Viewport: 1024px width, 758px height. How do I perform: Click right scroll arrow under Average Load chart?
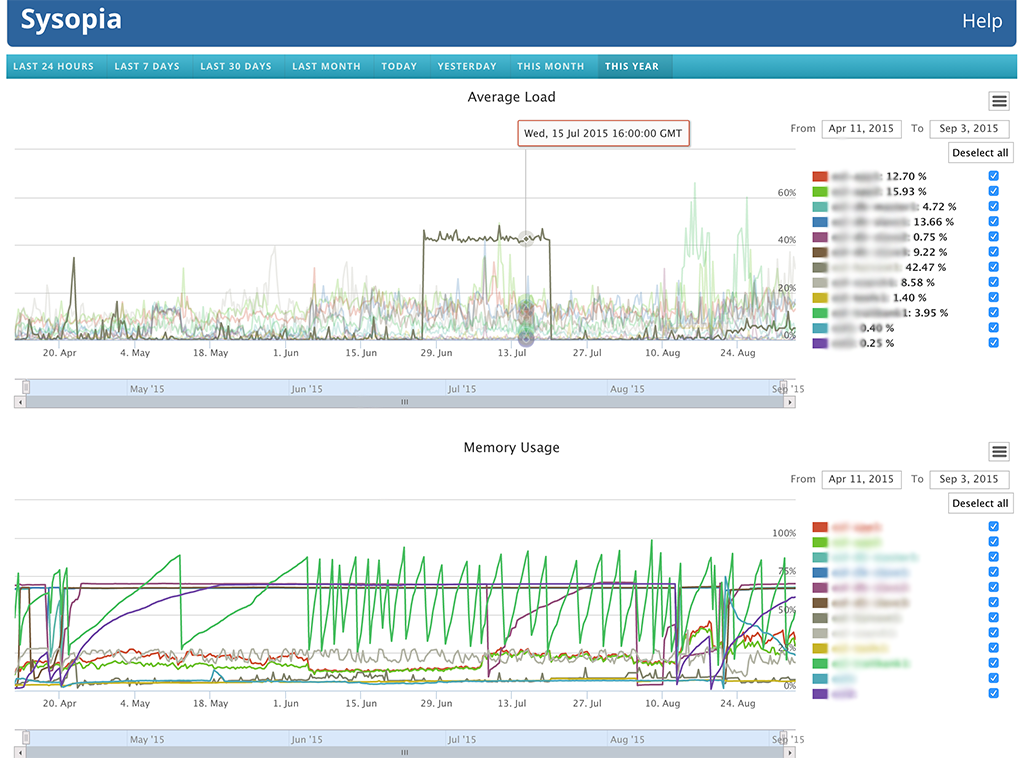tap(790, 402)
